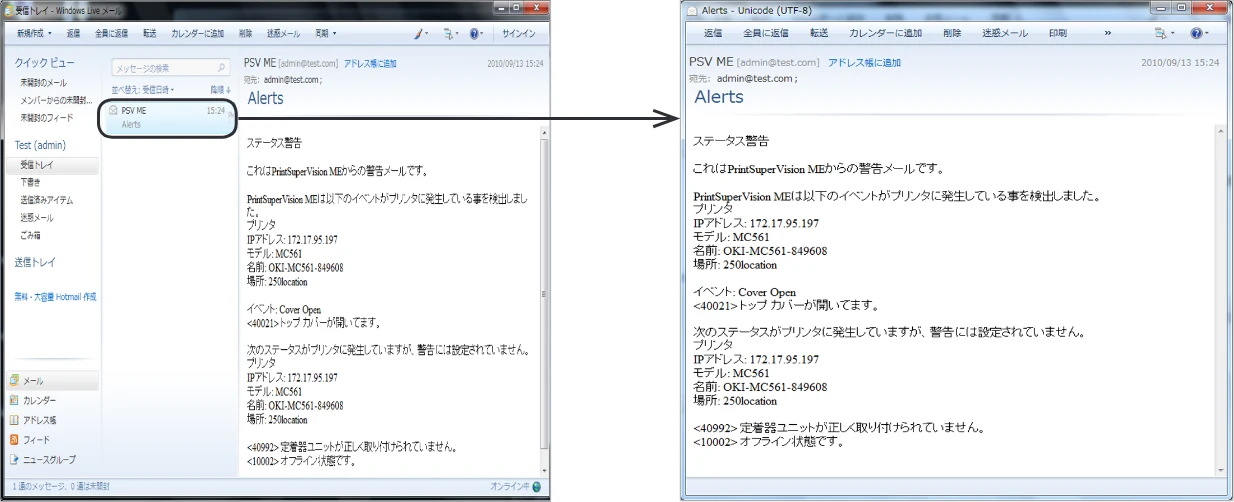Open アドレス帳 via its book icon
The height and width of the screenshot is (502, 1234).
coord(14,420)
